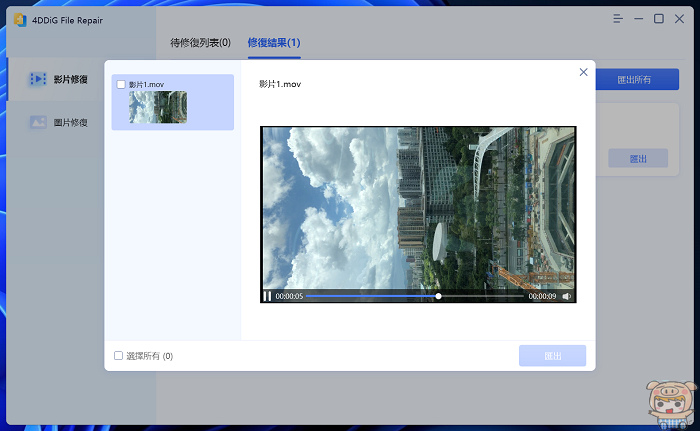Enable the 選擇所有 select-all checkbox
Viewport: 700px width, 431px height.
[x=119, y=355]
